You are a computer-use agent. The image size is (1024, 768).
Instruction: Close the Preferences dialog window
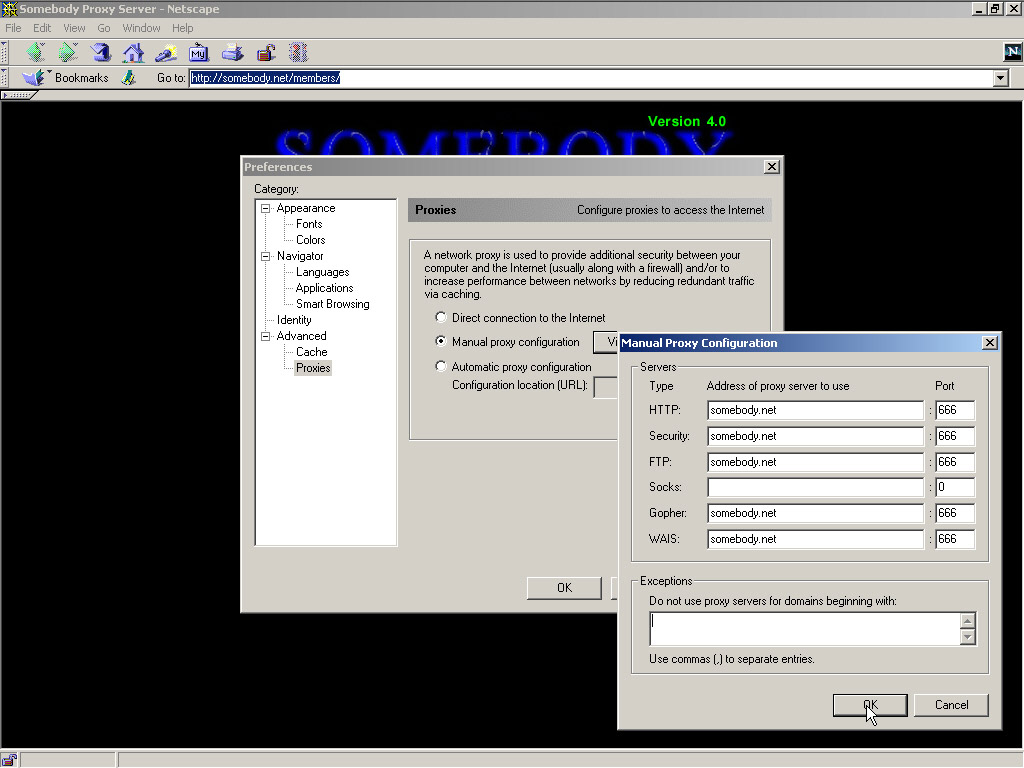pyautogui.click(x=771, y=167)
